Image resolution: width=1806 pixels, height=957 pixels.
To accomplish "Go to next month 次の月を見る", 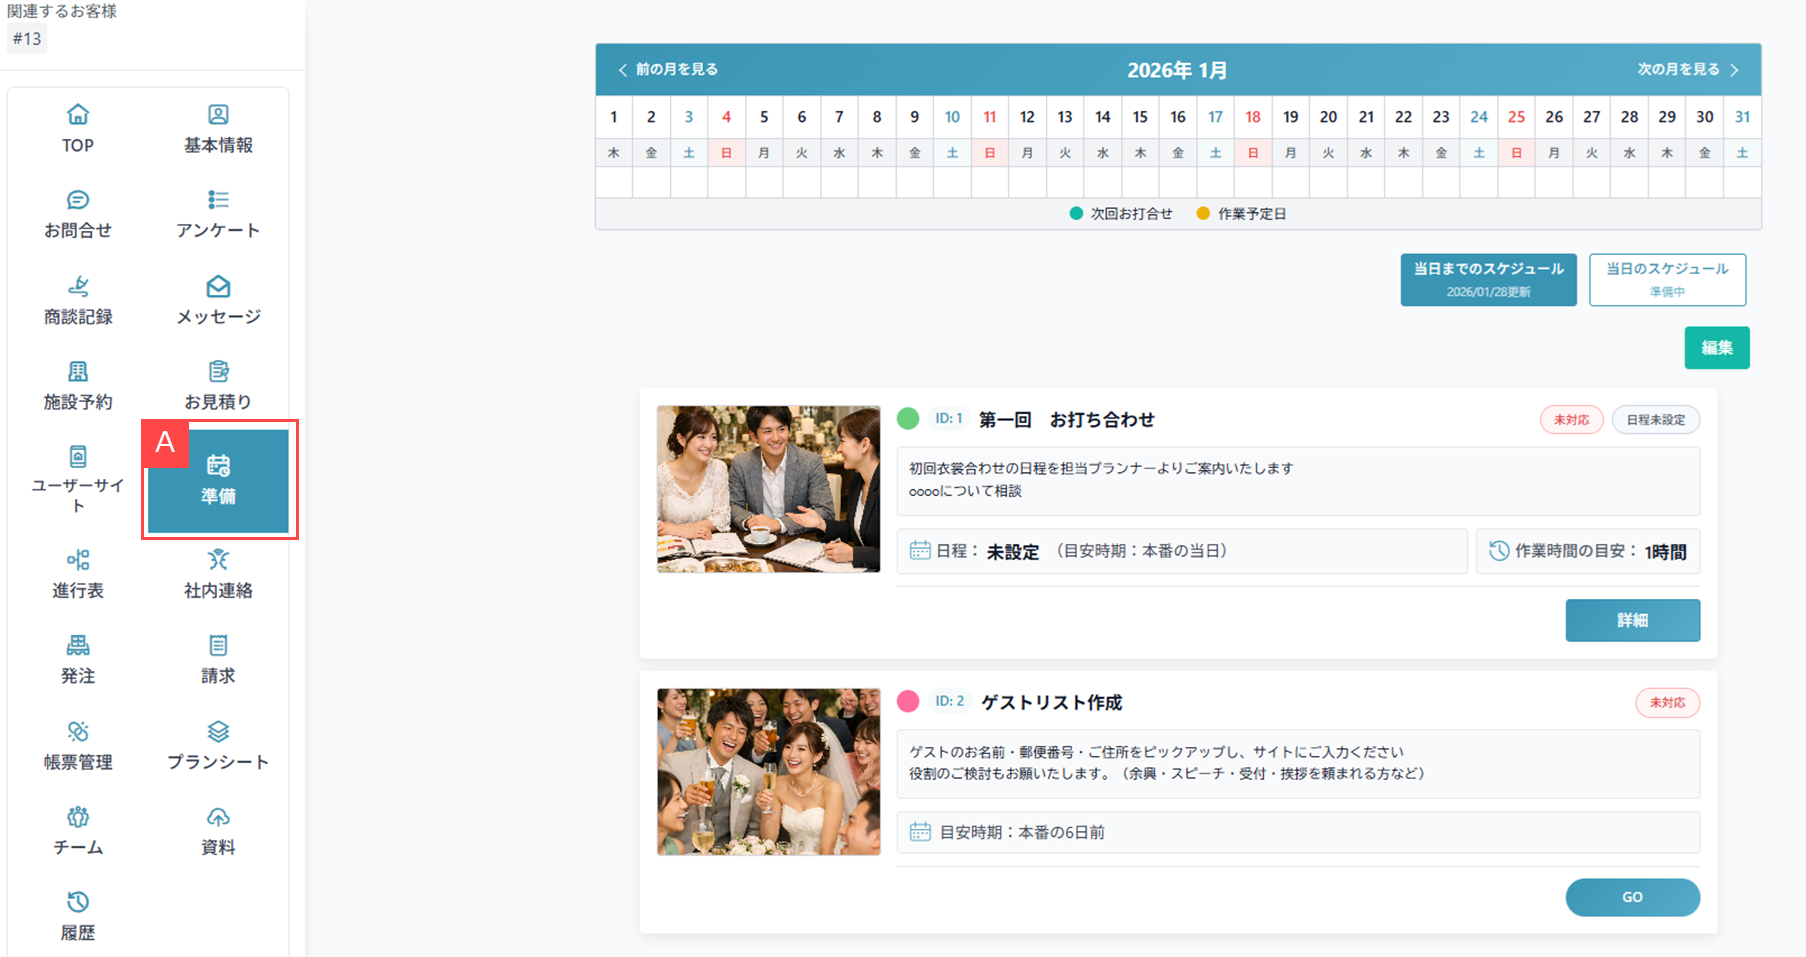I will coord(1688,70).
